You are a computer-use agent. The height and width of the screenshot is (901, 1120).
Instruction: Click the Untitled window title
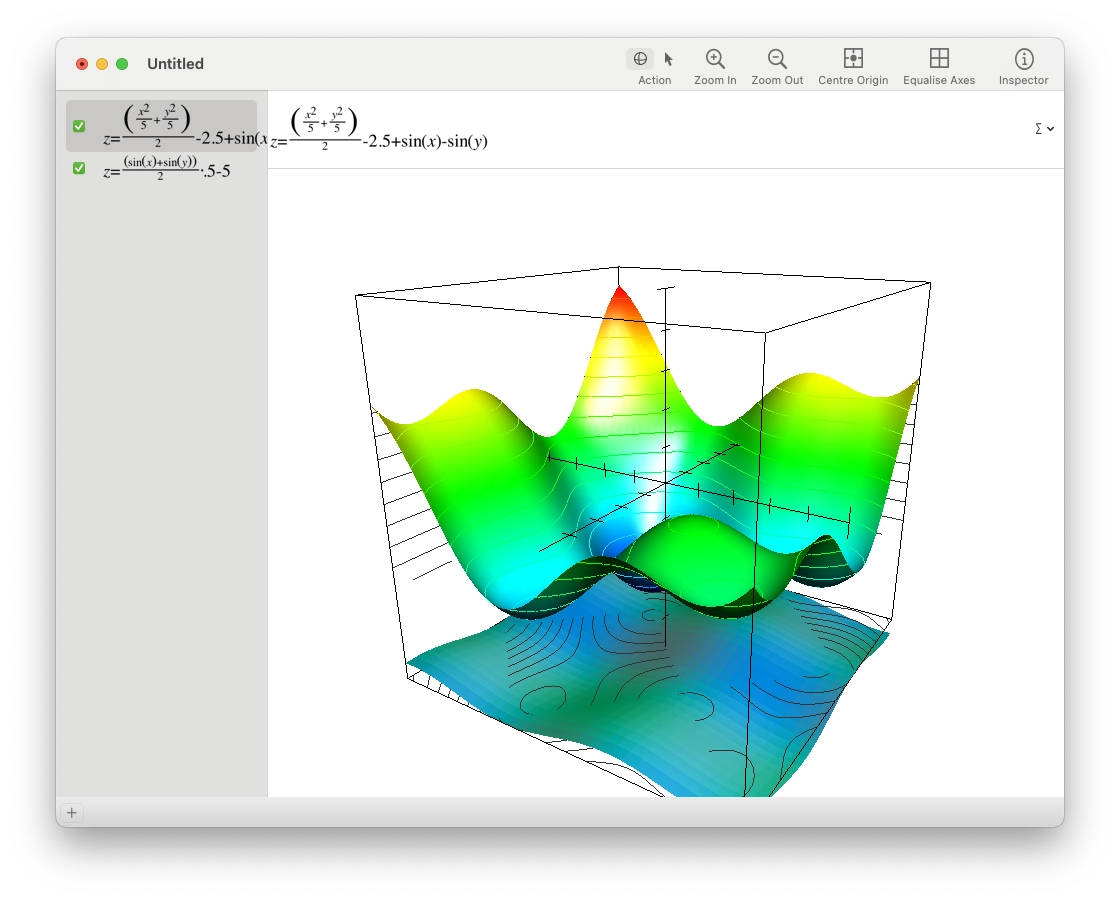175,64
